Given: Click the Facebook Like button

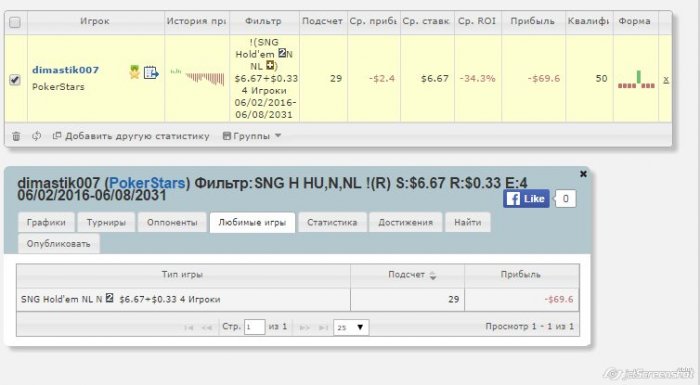Looking at the screenshot, I should click(526, 199).
